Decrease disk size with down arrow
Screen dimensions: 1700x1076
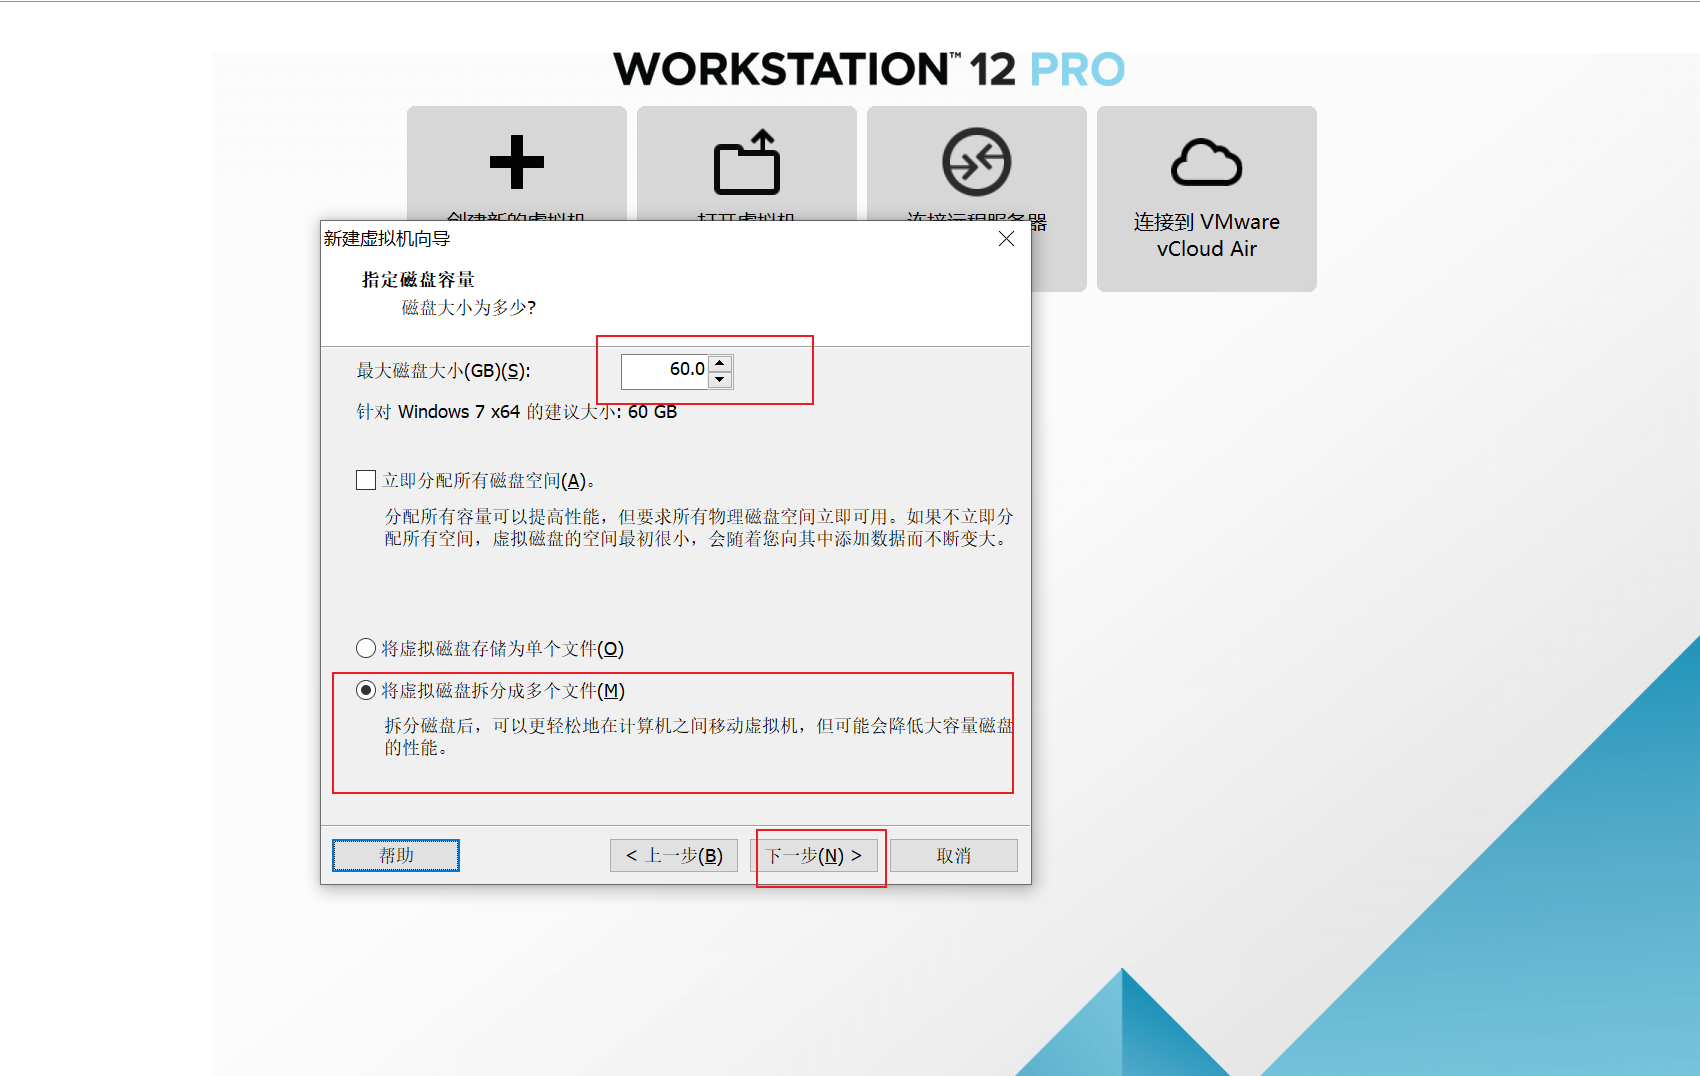point(720,380)
